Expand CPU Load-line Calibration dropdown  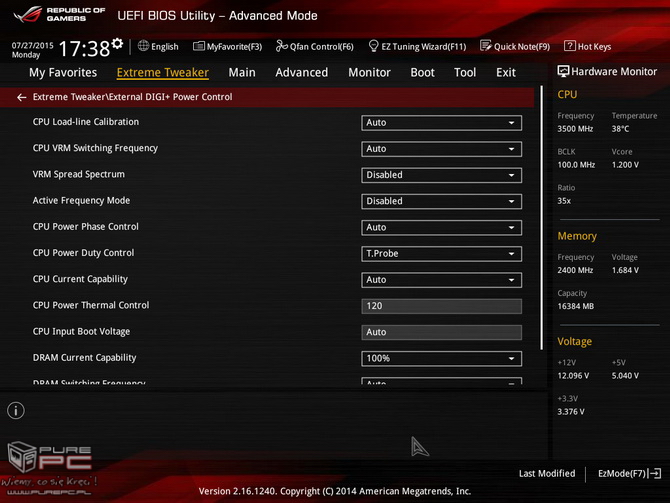(x=441, y=123)
